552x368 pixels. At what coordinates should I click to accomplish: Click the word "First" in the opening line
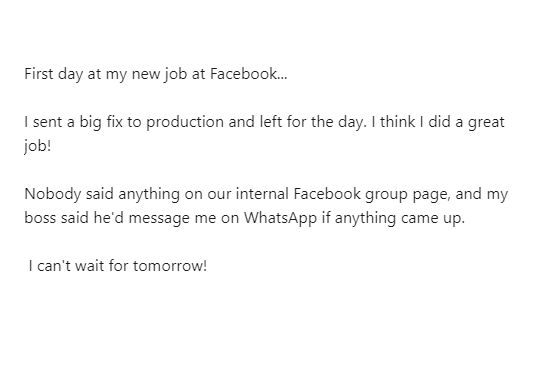pos(39,74)
